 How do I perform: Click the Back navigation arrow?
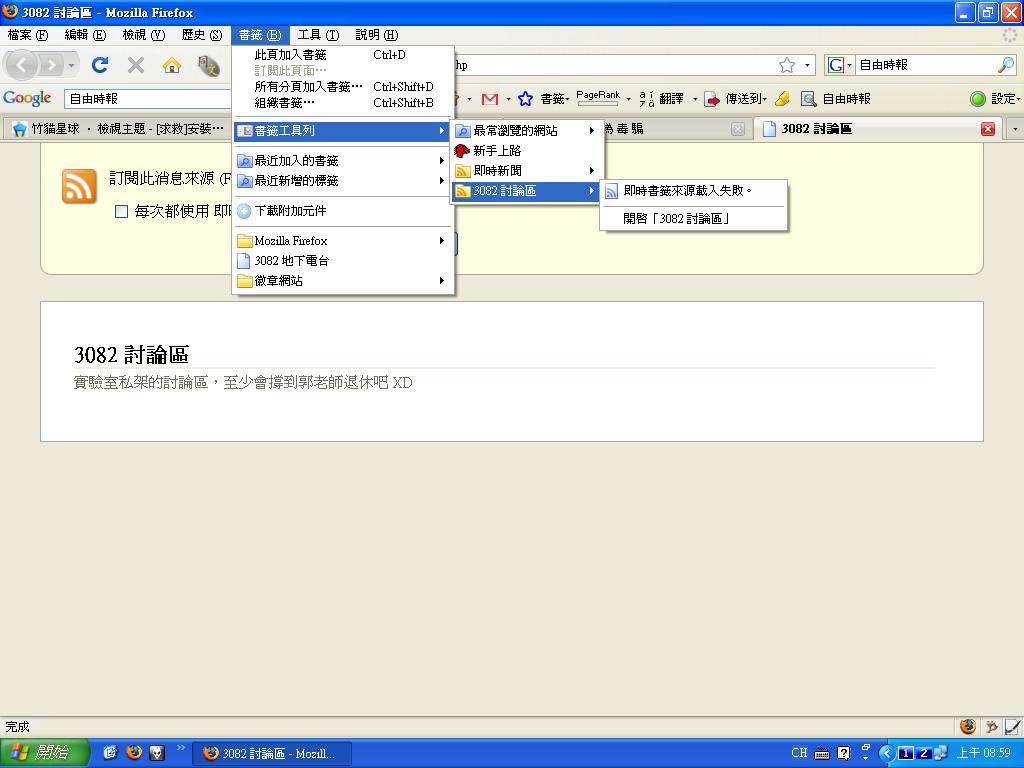(22, 65)
